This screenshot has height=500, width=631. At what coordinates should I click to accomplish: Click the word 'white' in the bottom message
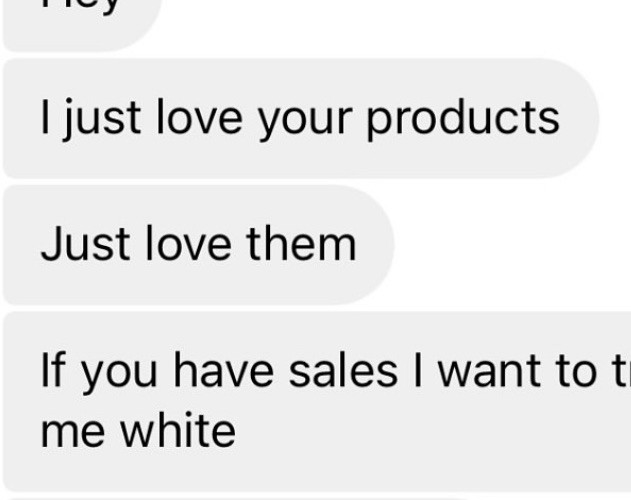[x=178, y=430]
